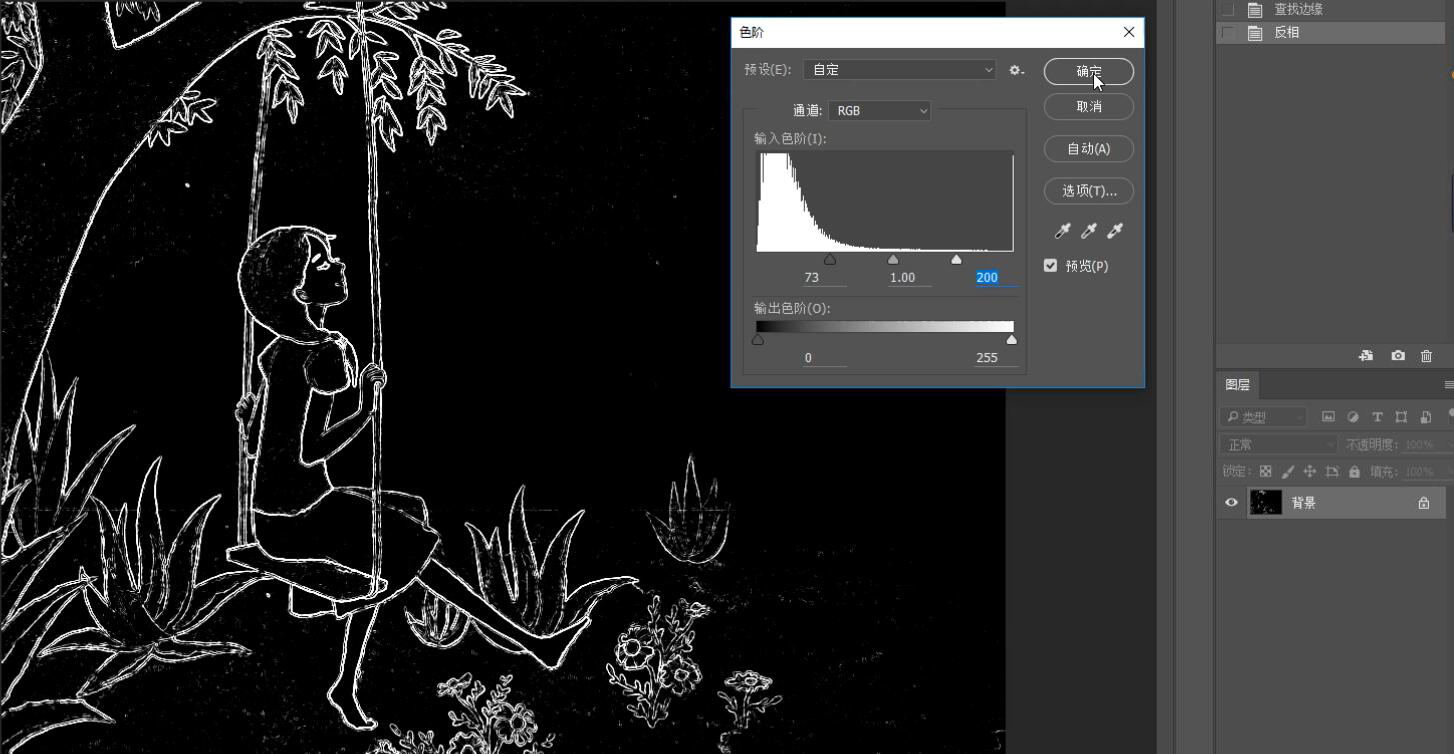The width and height of the screenshot is (1454, 754).
Task: Click the 自动(A) auto levels button
Action: 1088,148
